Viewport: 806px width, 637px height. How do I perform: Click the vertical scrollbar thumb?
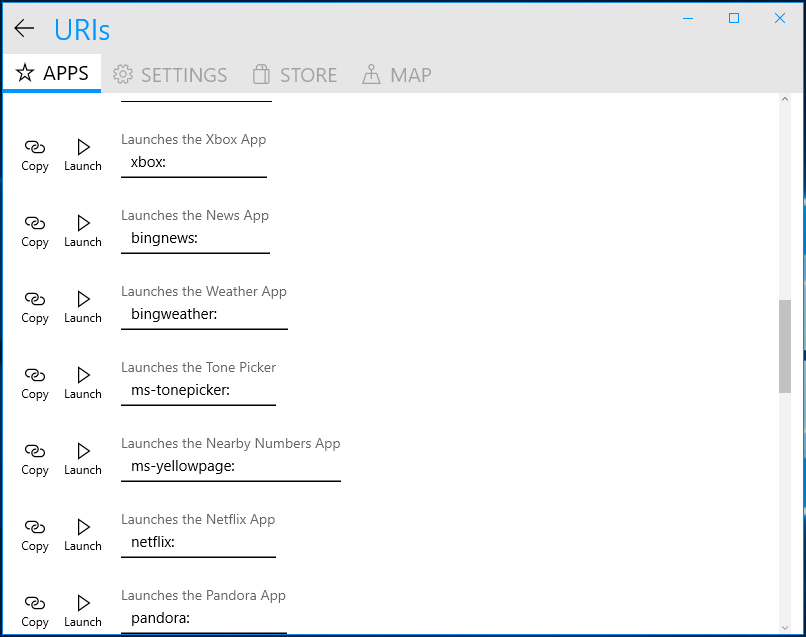click(784, 347)
